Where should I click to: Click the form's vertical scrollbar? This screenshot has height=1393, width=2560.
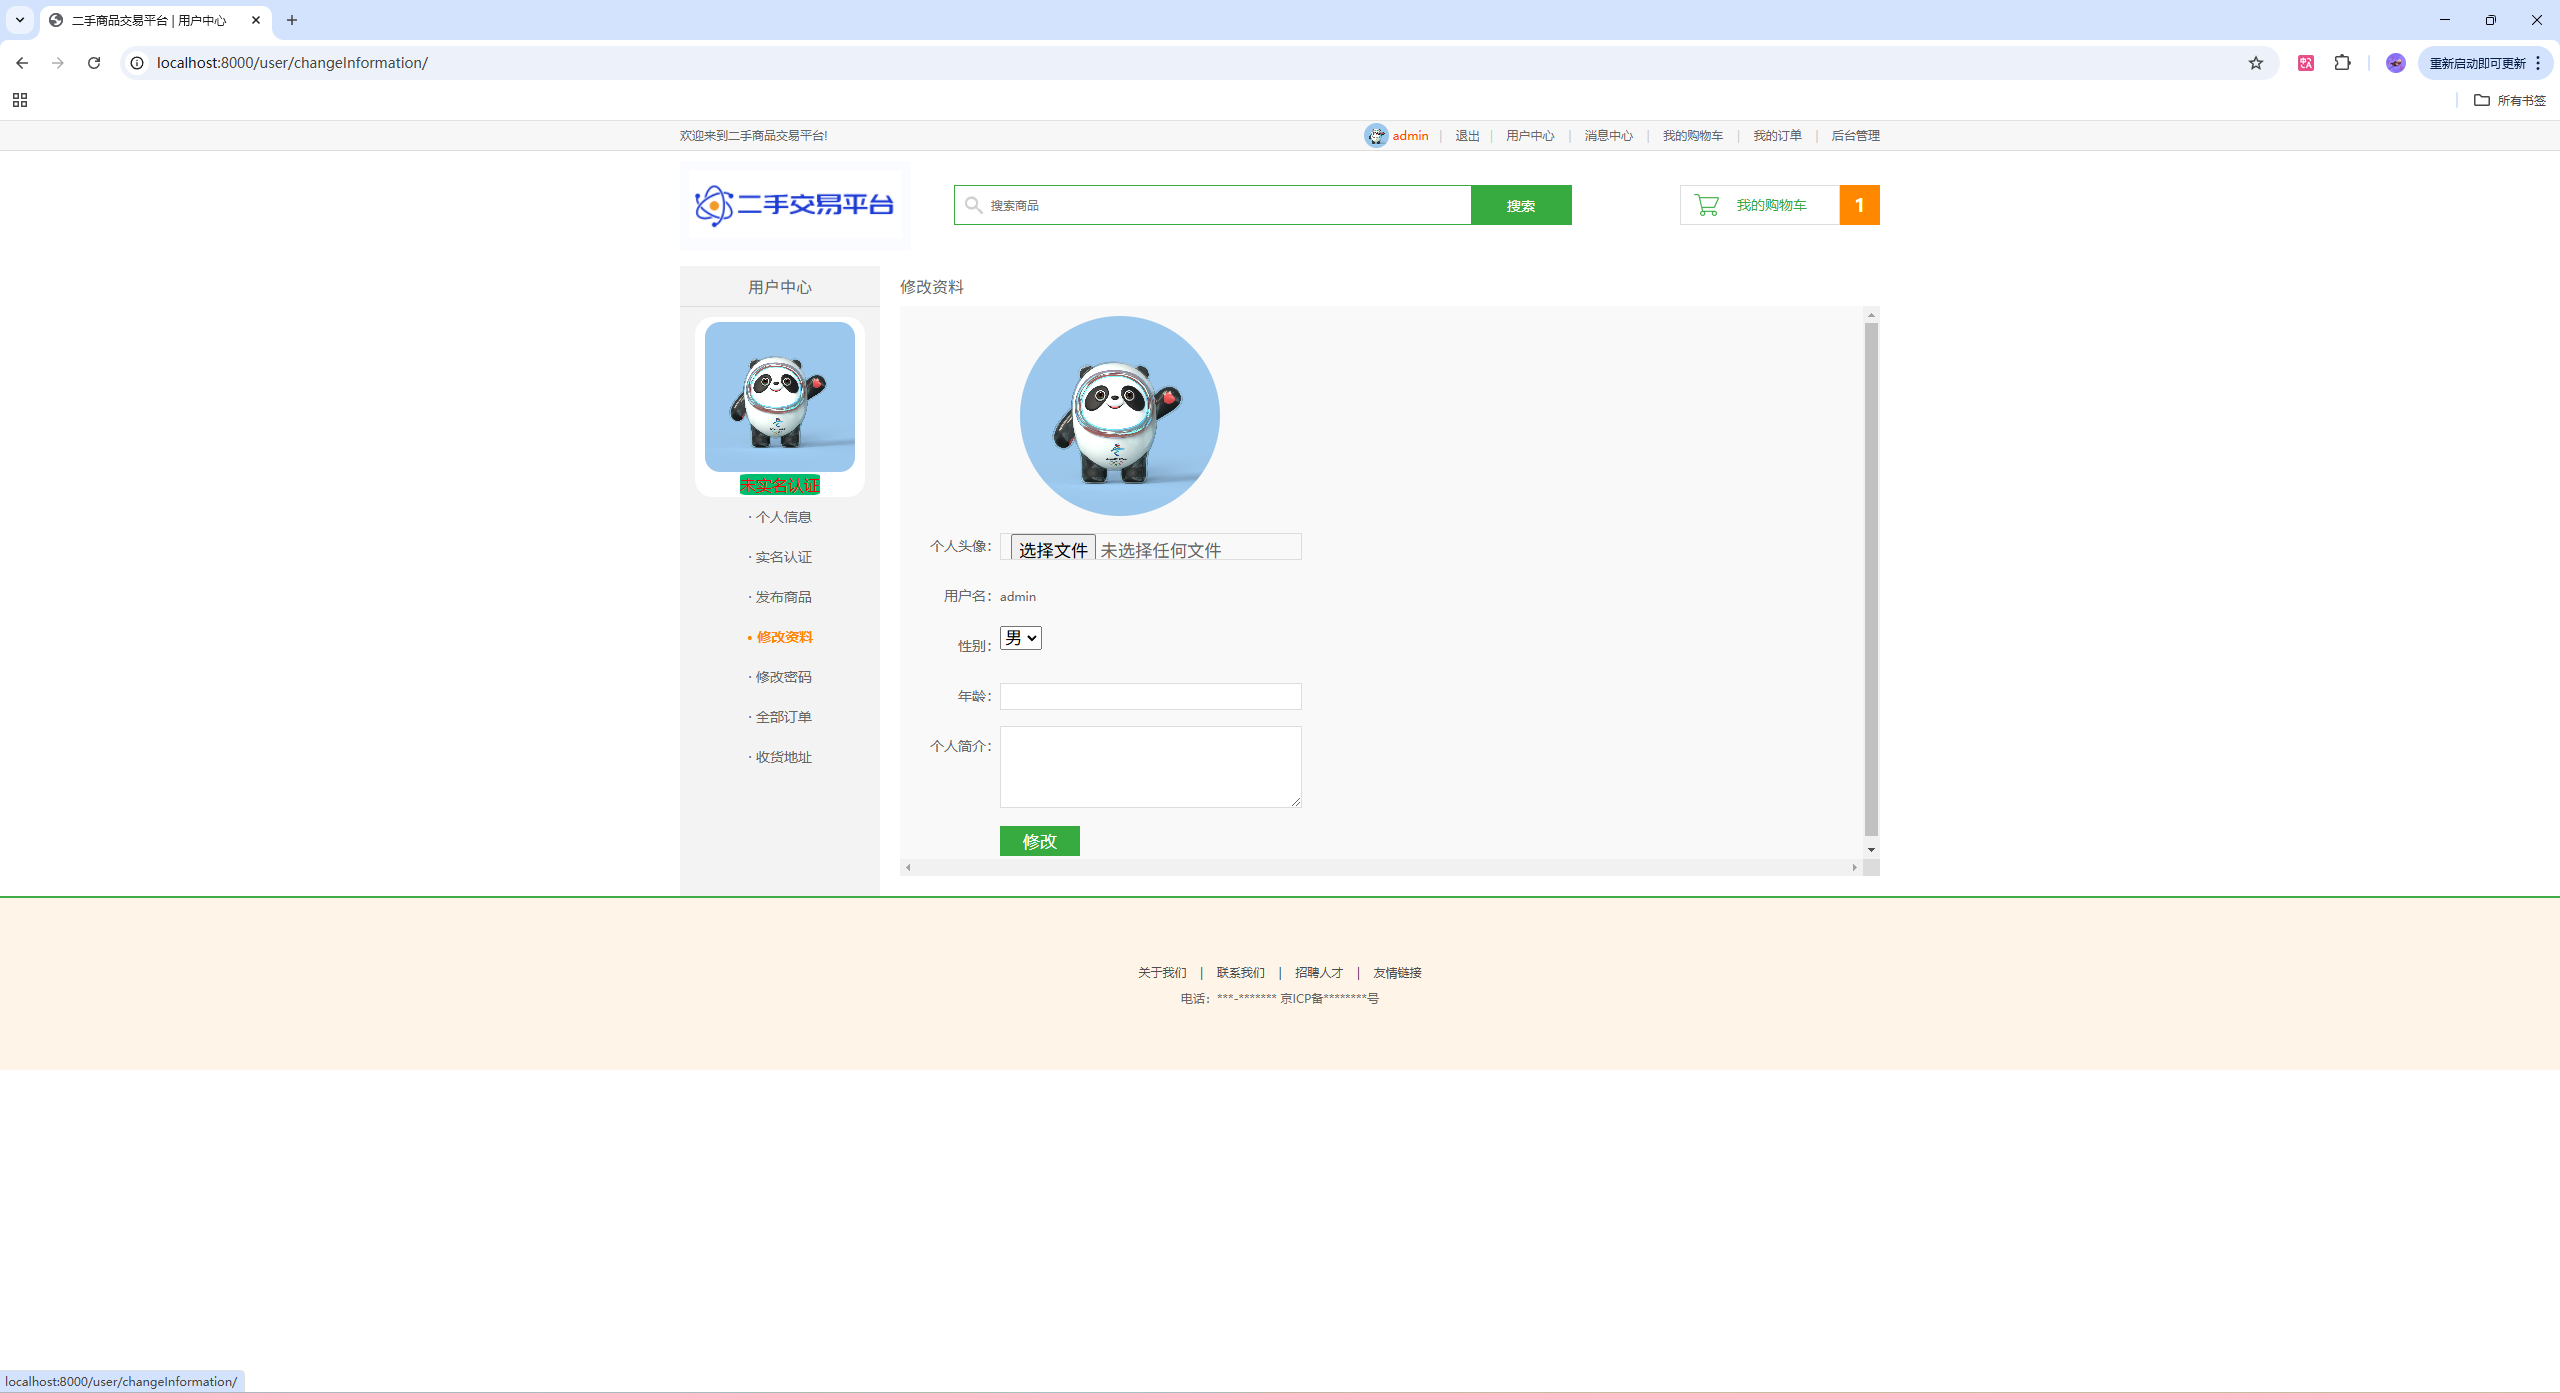1871,579
